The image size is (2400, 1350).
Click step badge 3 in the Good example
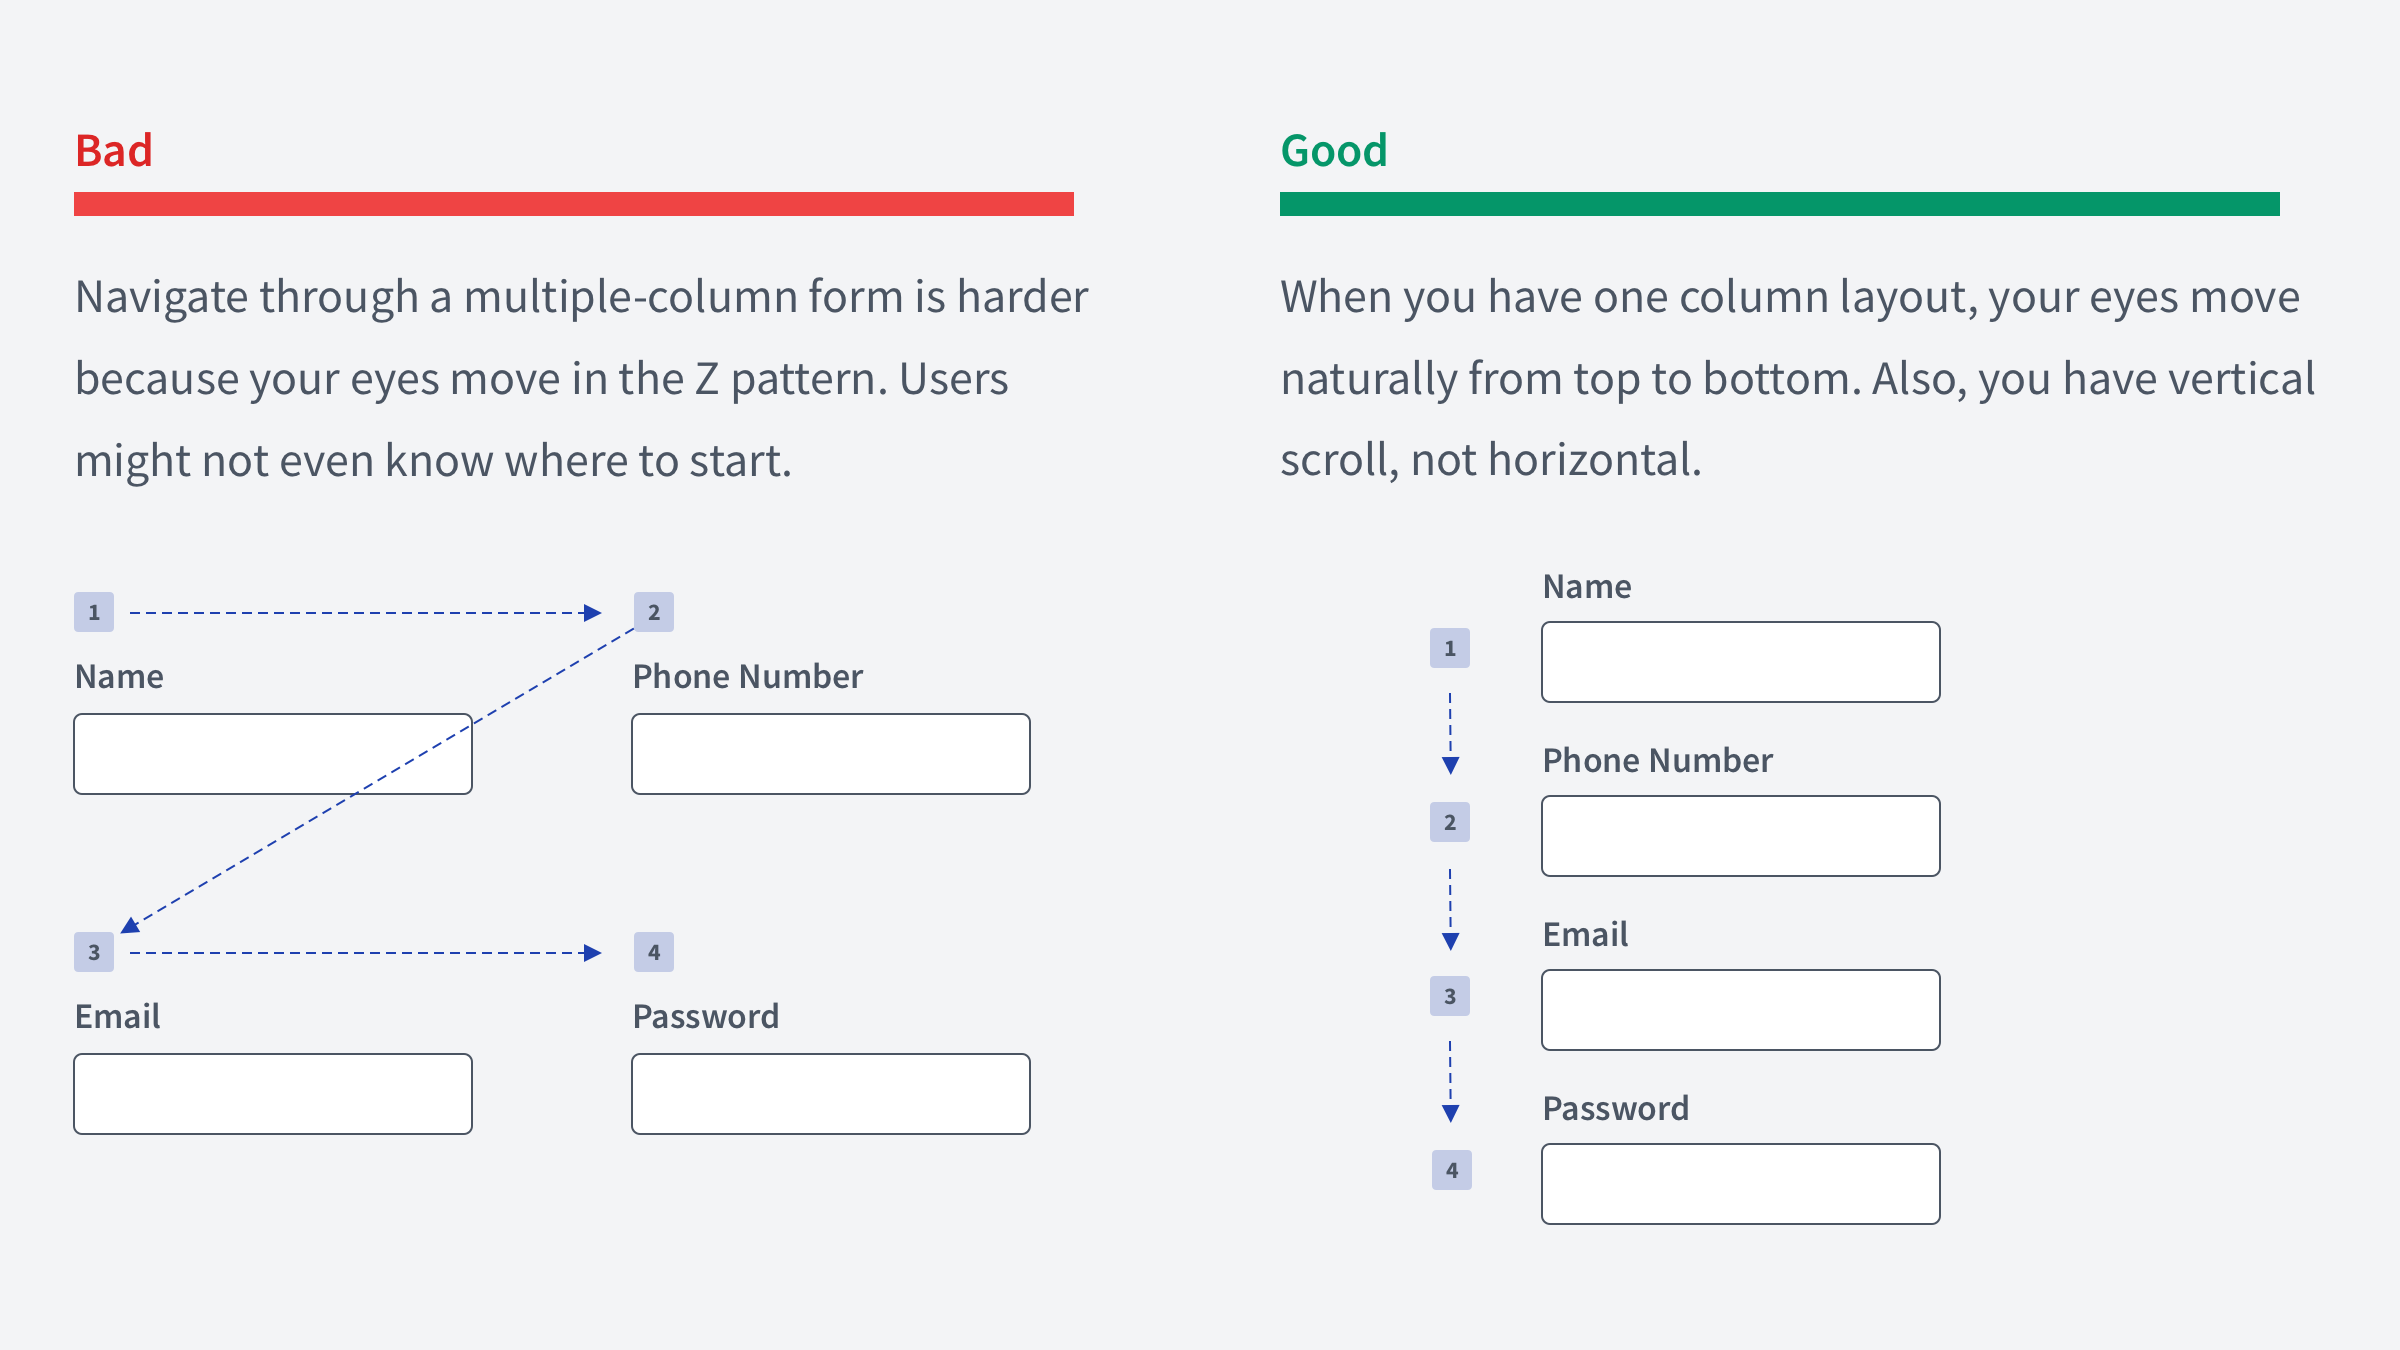coord(1450,996)
